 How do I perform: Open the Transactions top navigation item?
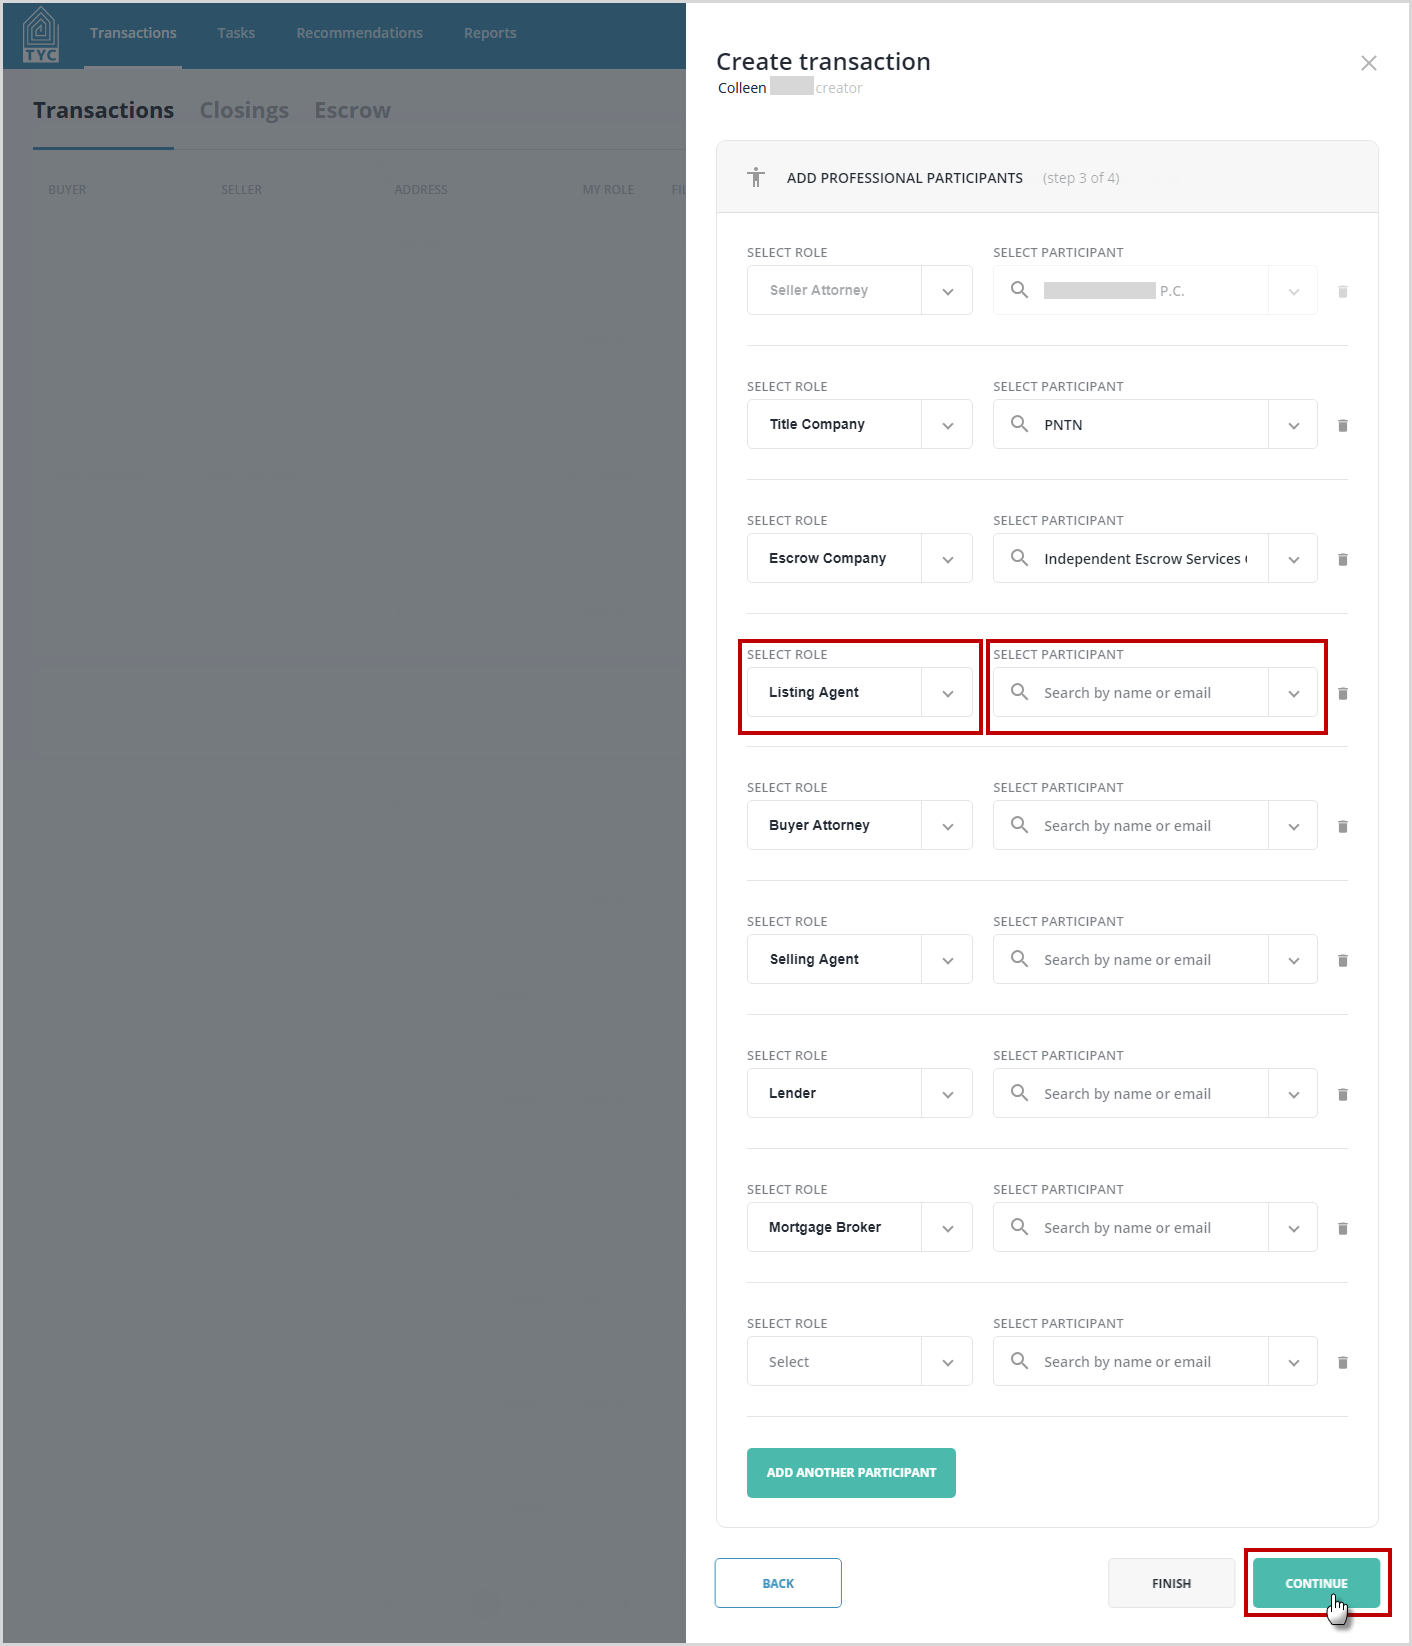click(133, 33)
